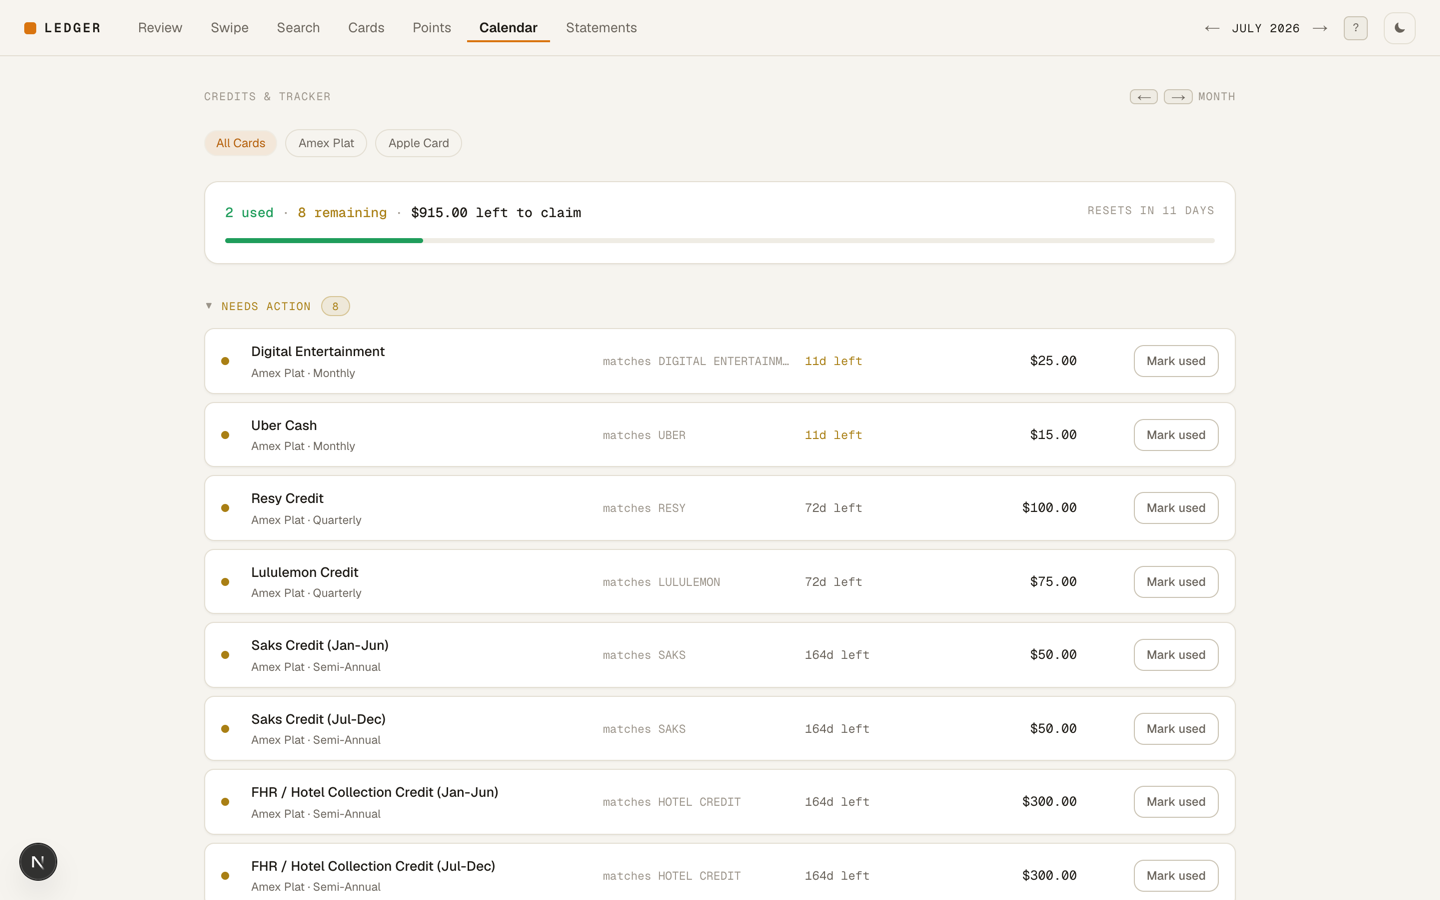This screenshot has height=900, width=1440.
Task: Mark Lululemon Credit as used
Action: 1176,582
